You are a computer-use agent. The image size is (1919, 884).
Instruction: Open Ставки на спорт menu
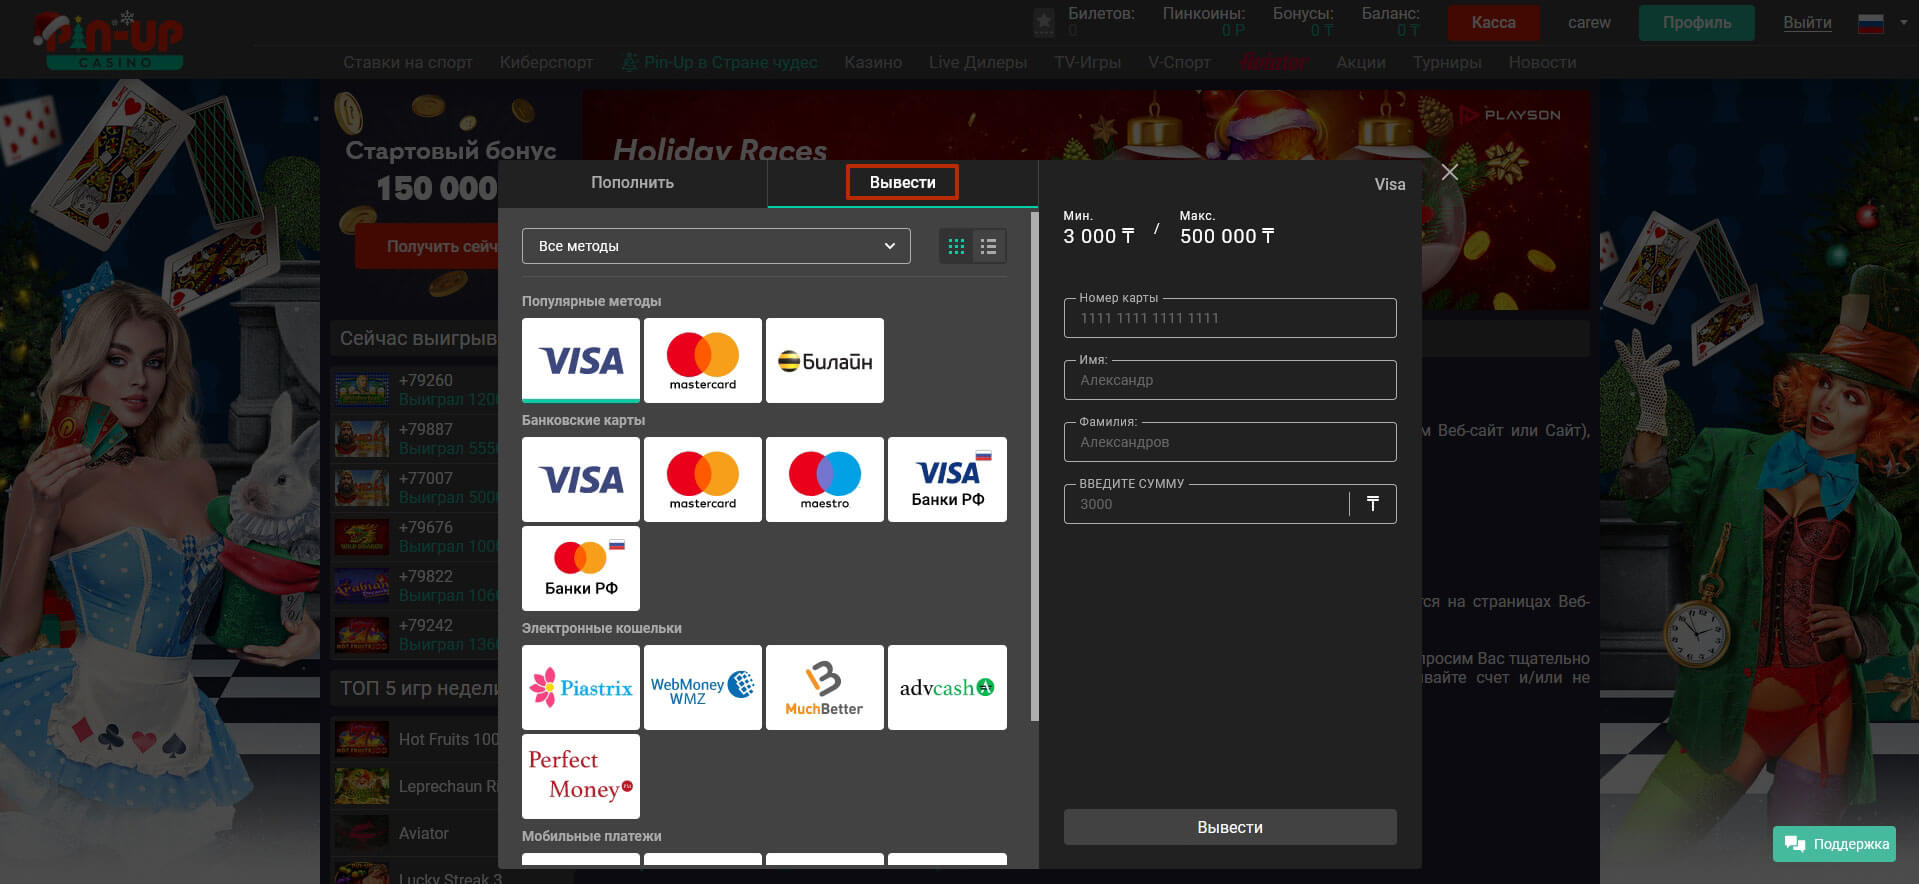[408, 62]
